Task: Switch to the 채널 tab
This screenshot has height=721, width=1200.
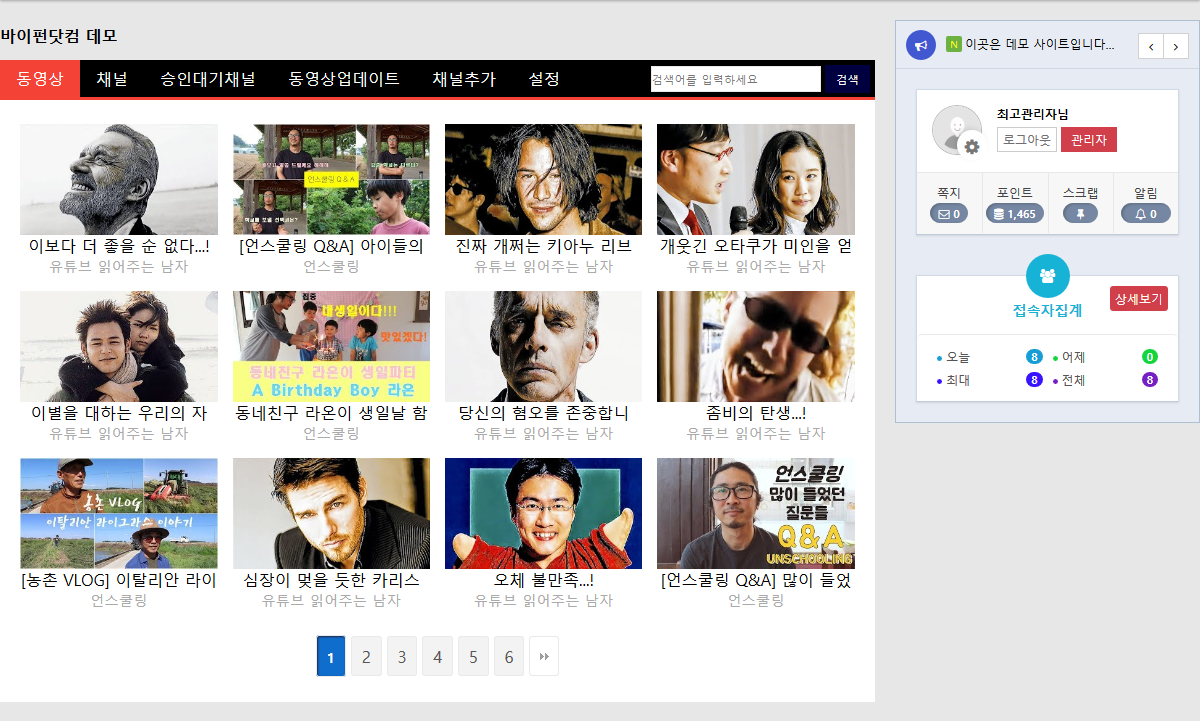Action: 112,79
